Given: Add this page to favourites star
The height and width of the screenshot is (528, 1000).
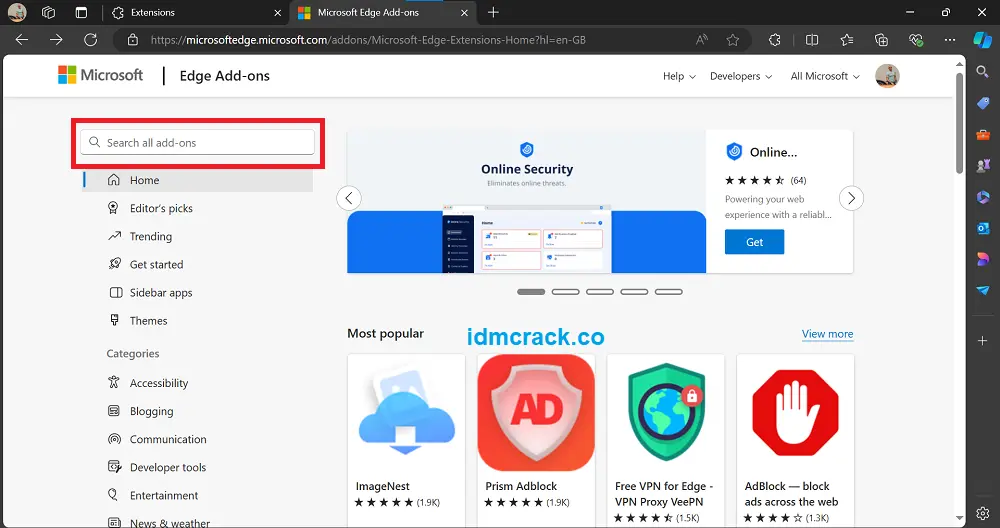Looking at the screenshot, I should 733,40.
